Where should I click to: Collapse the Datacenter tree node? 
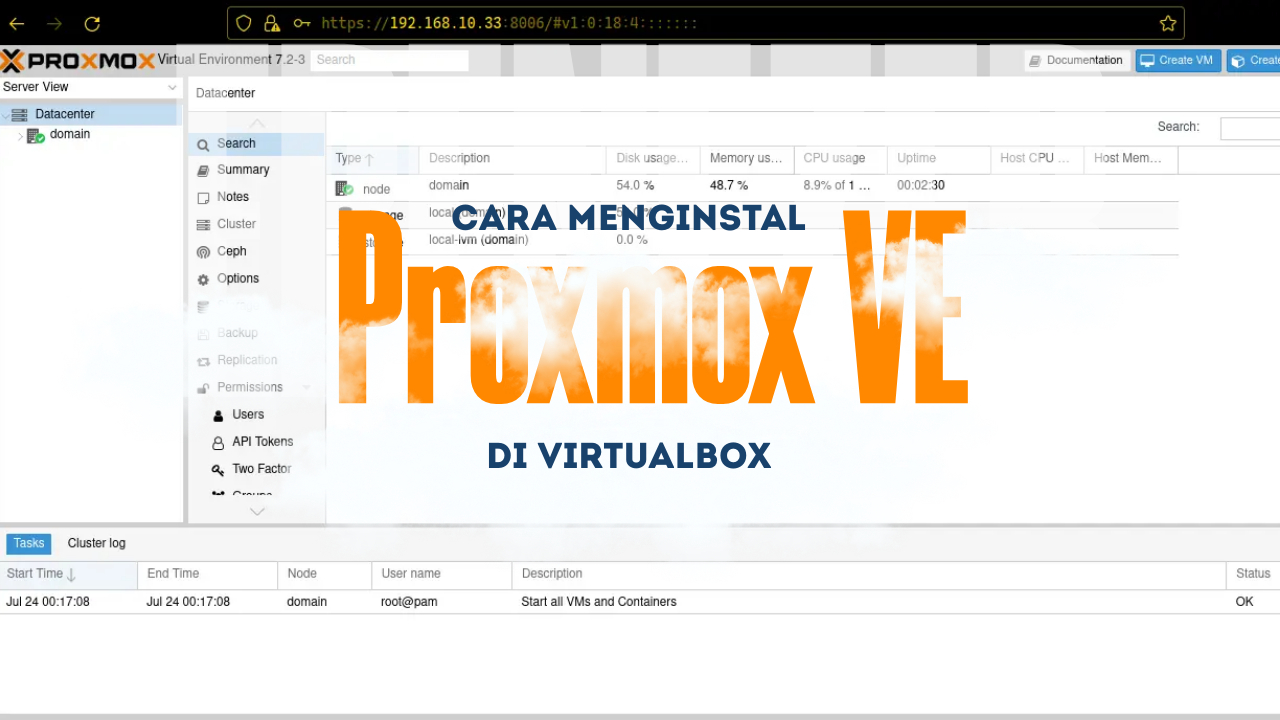point(6,115)
